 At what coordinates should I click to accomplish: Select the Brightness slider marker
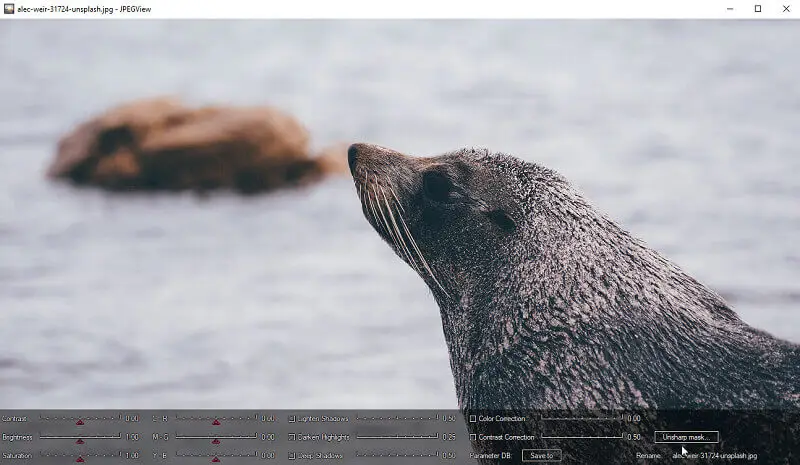[x=80, y=439]
